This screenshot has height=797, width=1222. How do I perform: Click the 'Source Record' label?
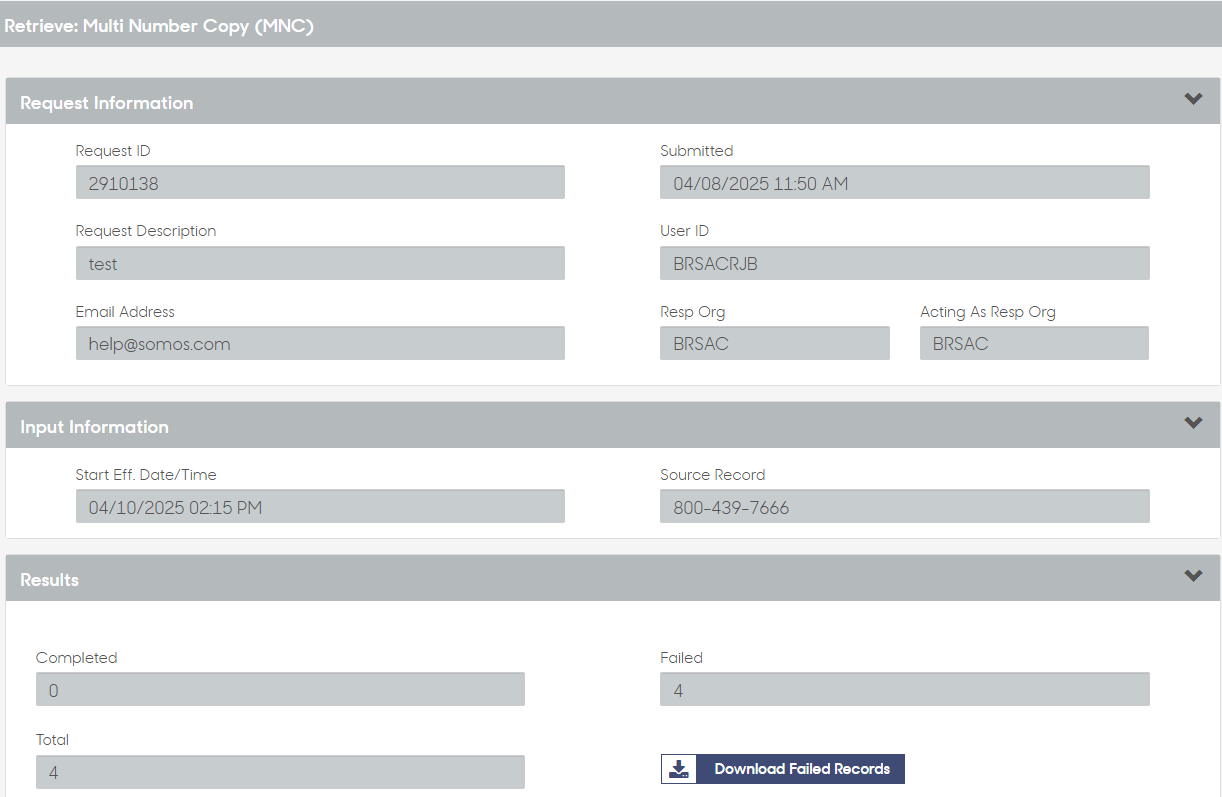[713, 475]
